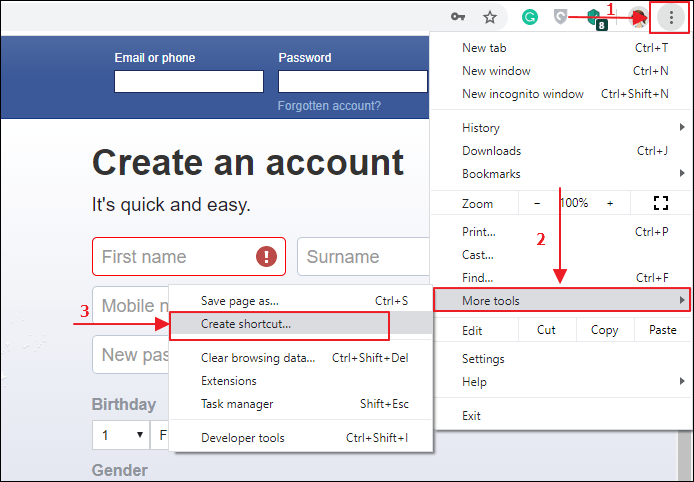This screenshot has width=694, height=482.
Task: Click Paste in the Edit row
Action: (x=663, y=330)
